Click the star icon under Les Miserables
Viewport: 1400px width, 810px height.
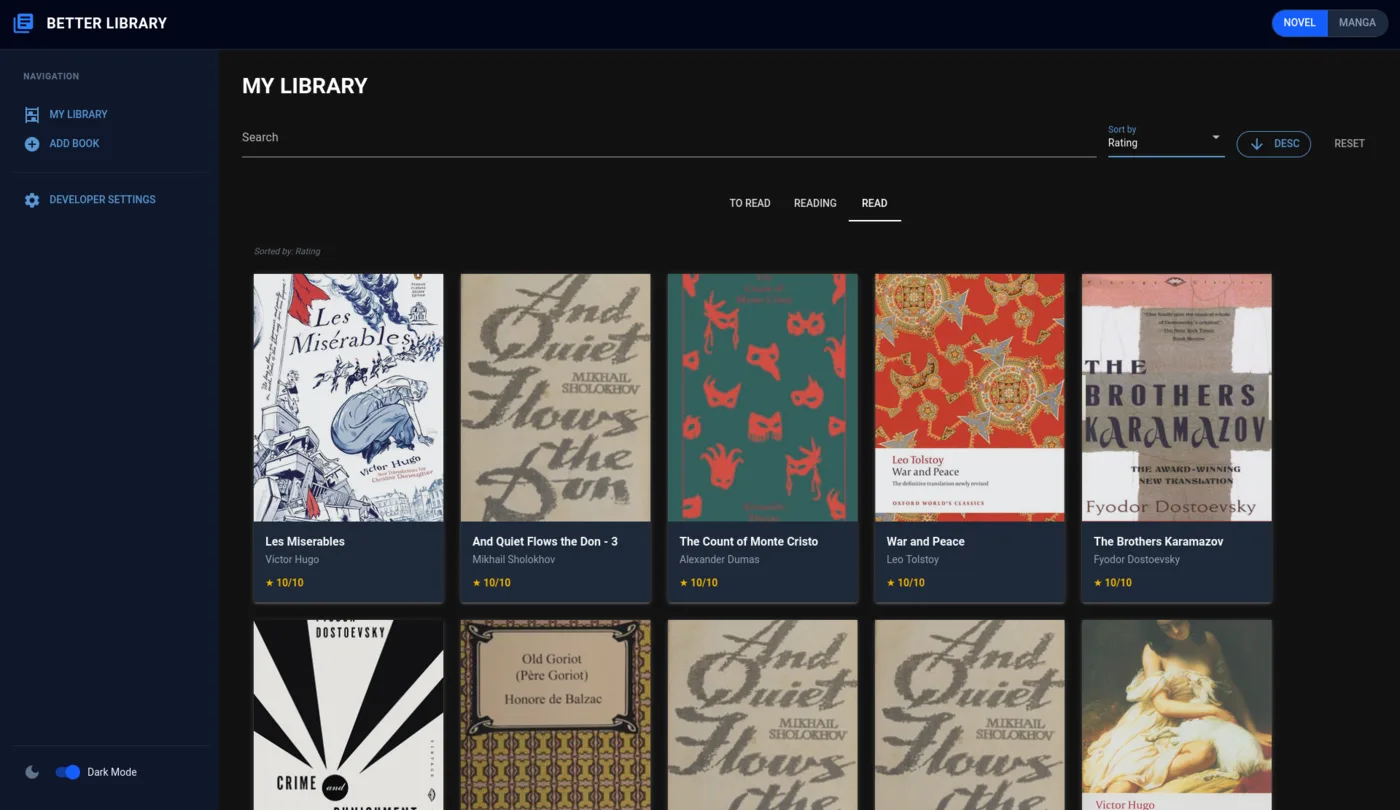pyautogui.click(x=269, y=582)
